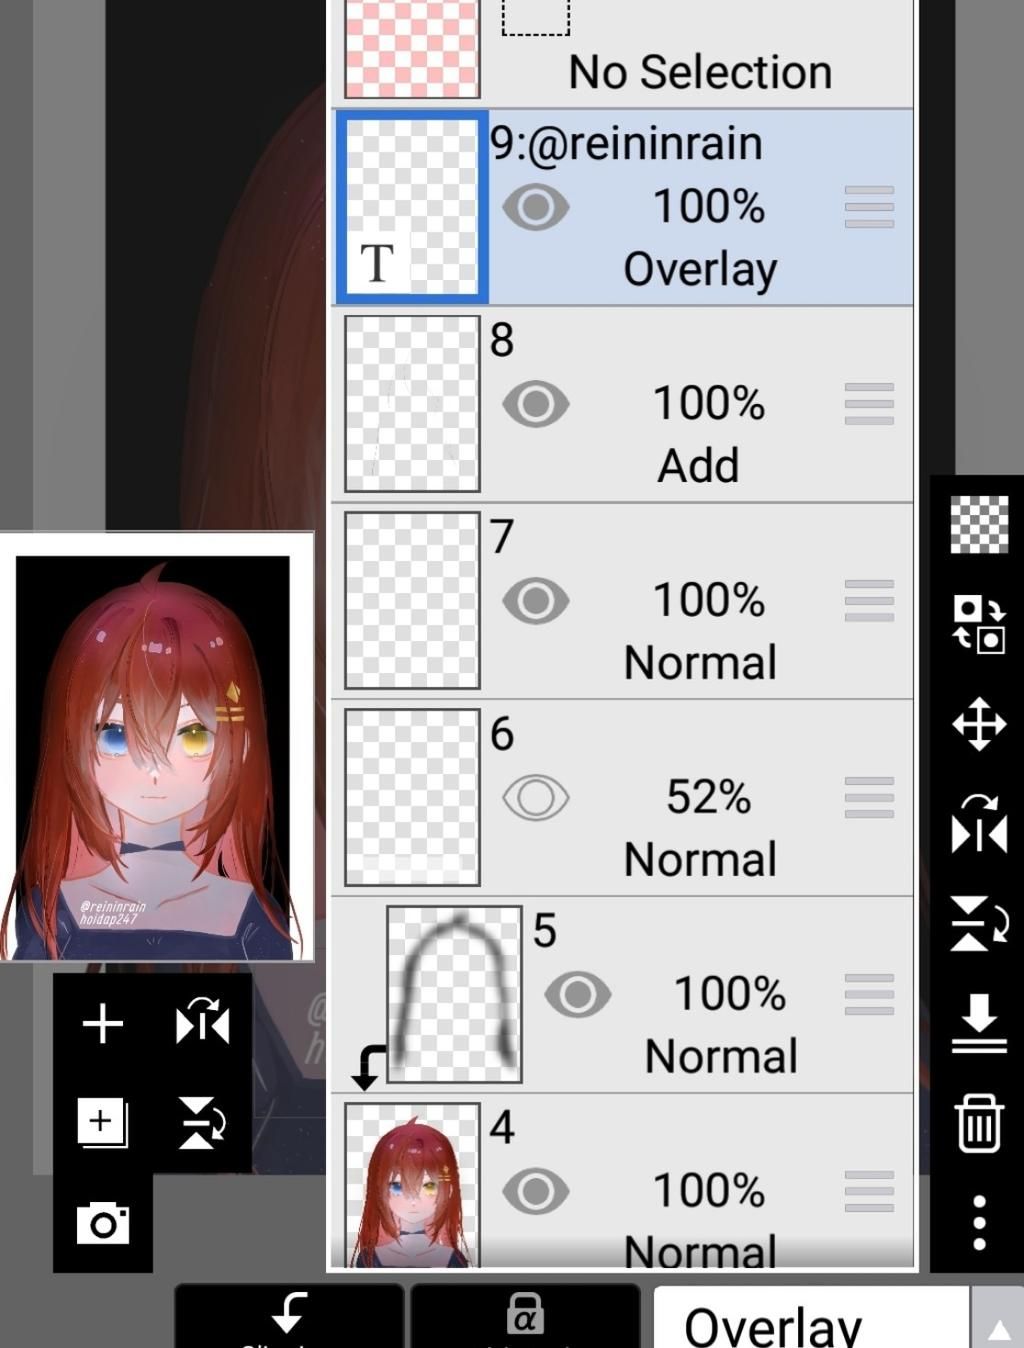This screenshot has width=1024, height=1348.
Task: Tap the clipping arrow on layer 5
Action: click(367, 1067)
